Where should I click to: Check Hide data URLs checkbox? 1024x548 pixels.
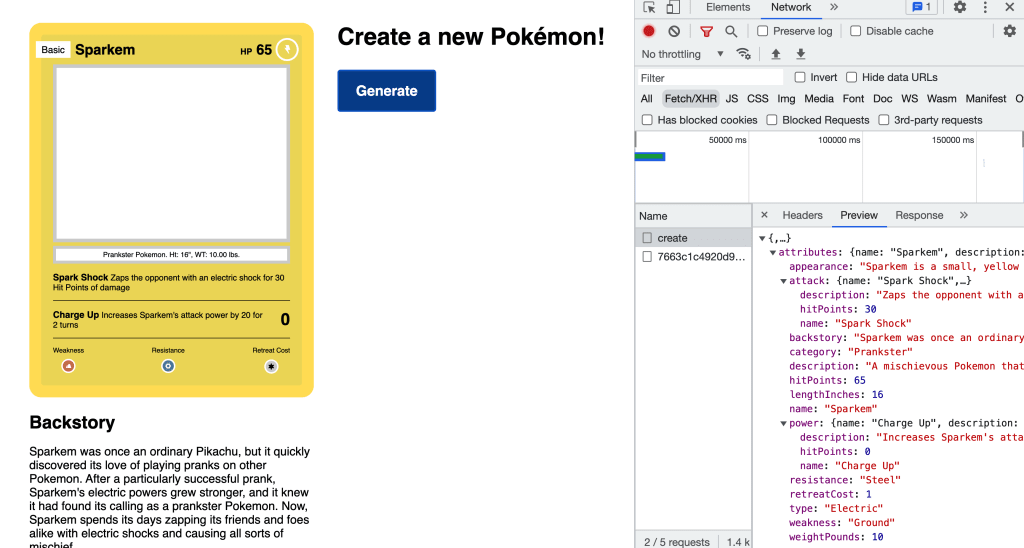(852, 77)
